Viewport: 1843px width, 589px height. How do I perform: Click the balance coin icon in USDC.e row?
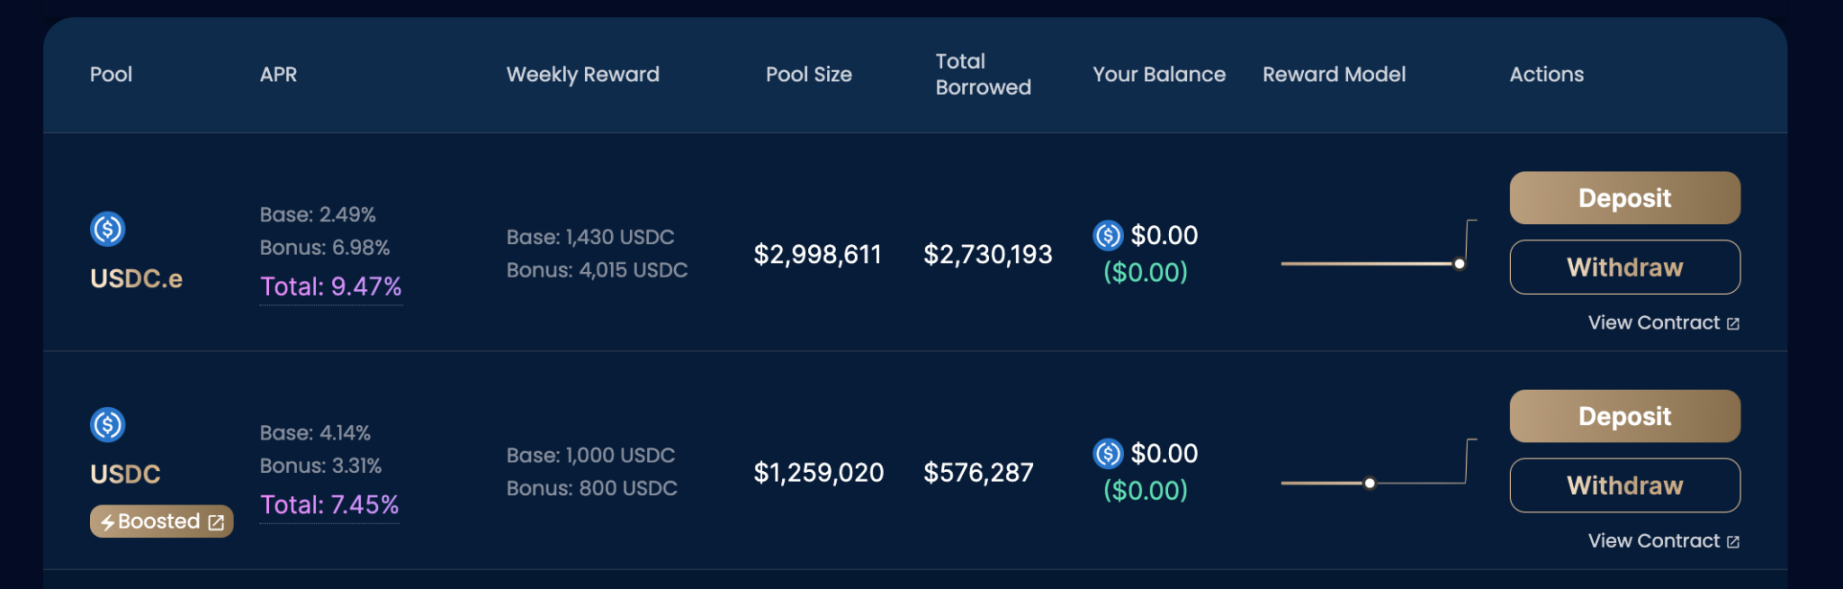pyautogui.click(x=1108, y=235)
